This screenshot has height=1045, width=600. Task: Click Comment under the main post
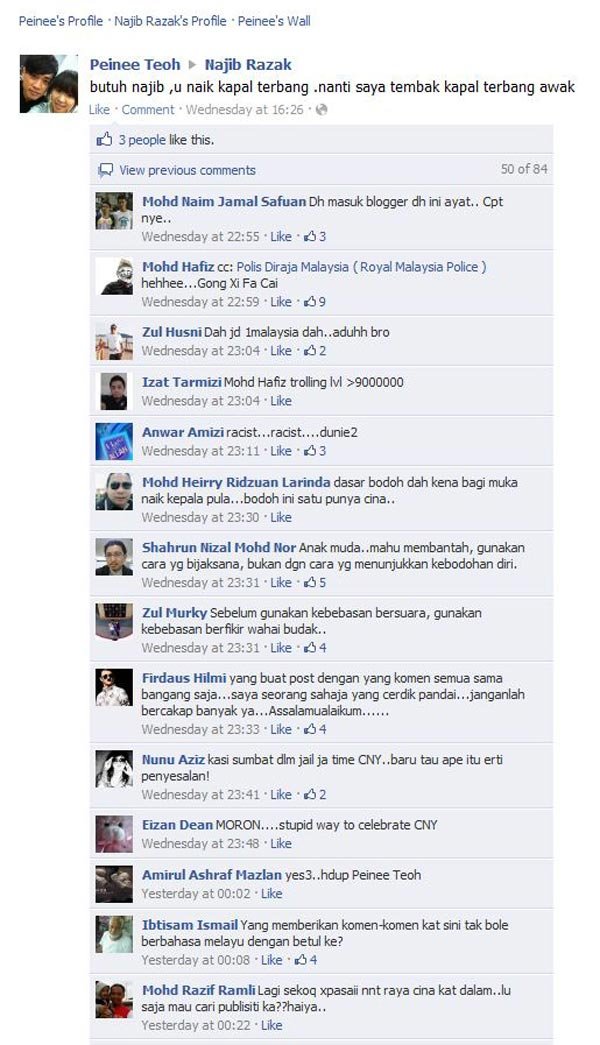(147, 109)
